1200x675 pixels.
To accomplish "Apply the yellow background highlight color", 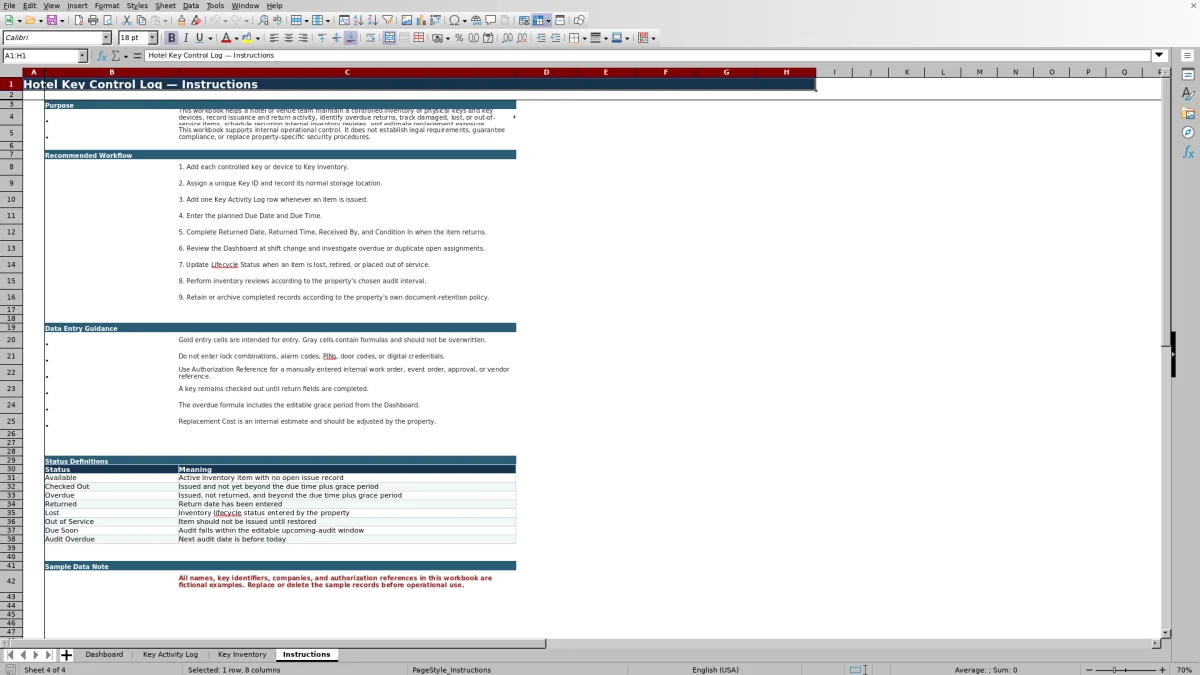I will click(247, 38).
